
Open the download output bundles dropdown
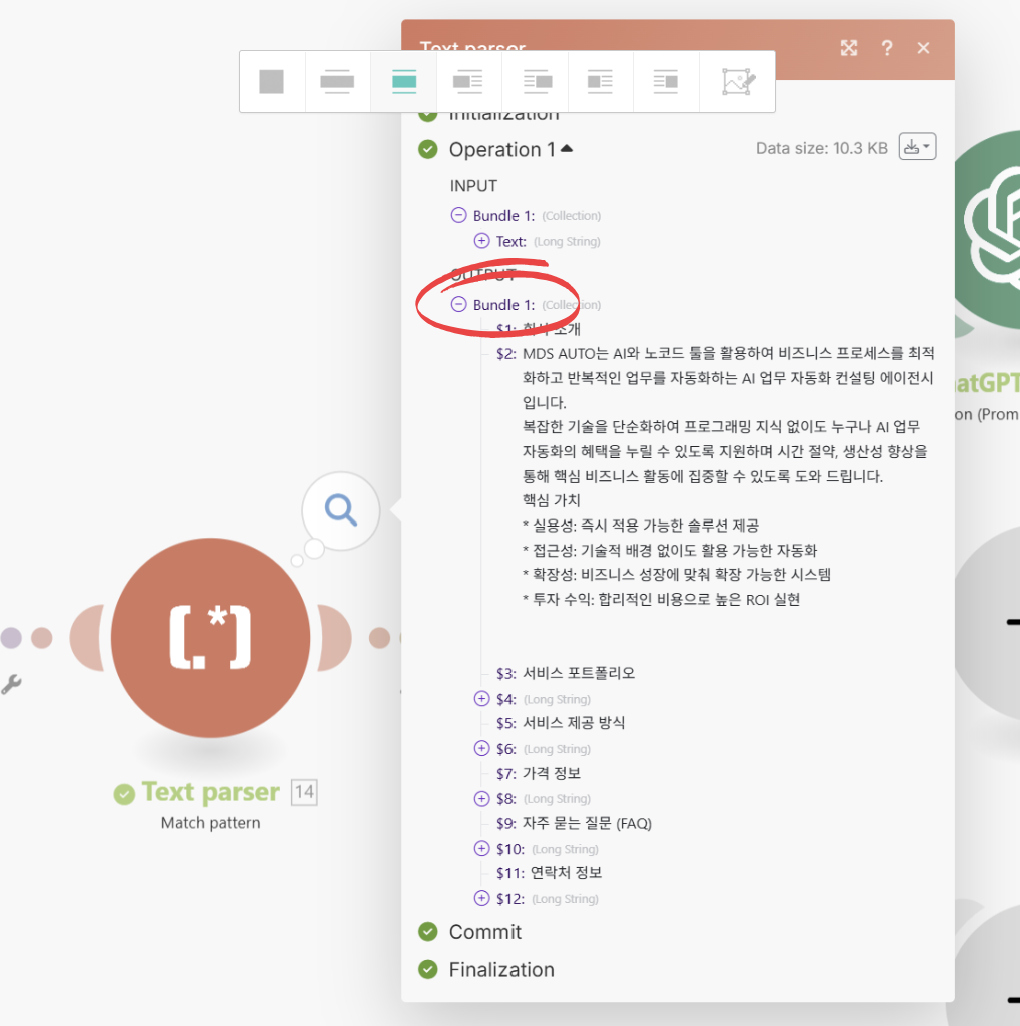click(x=917, y=147)
